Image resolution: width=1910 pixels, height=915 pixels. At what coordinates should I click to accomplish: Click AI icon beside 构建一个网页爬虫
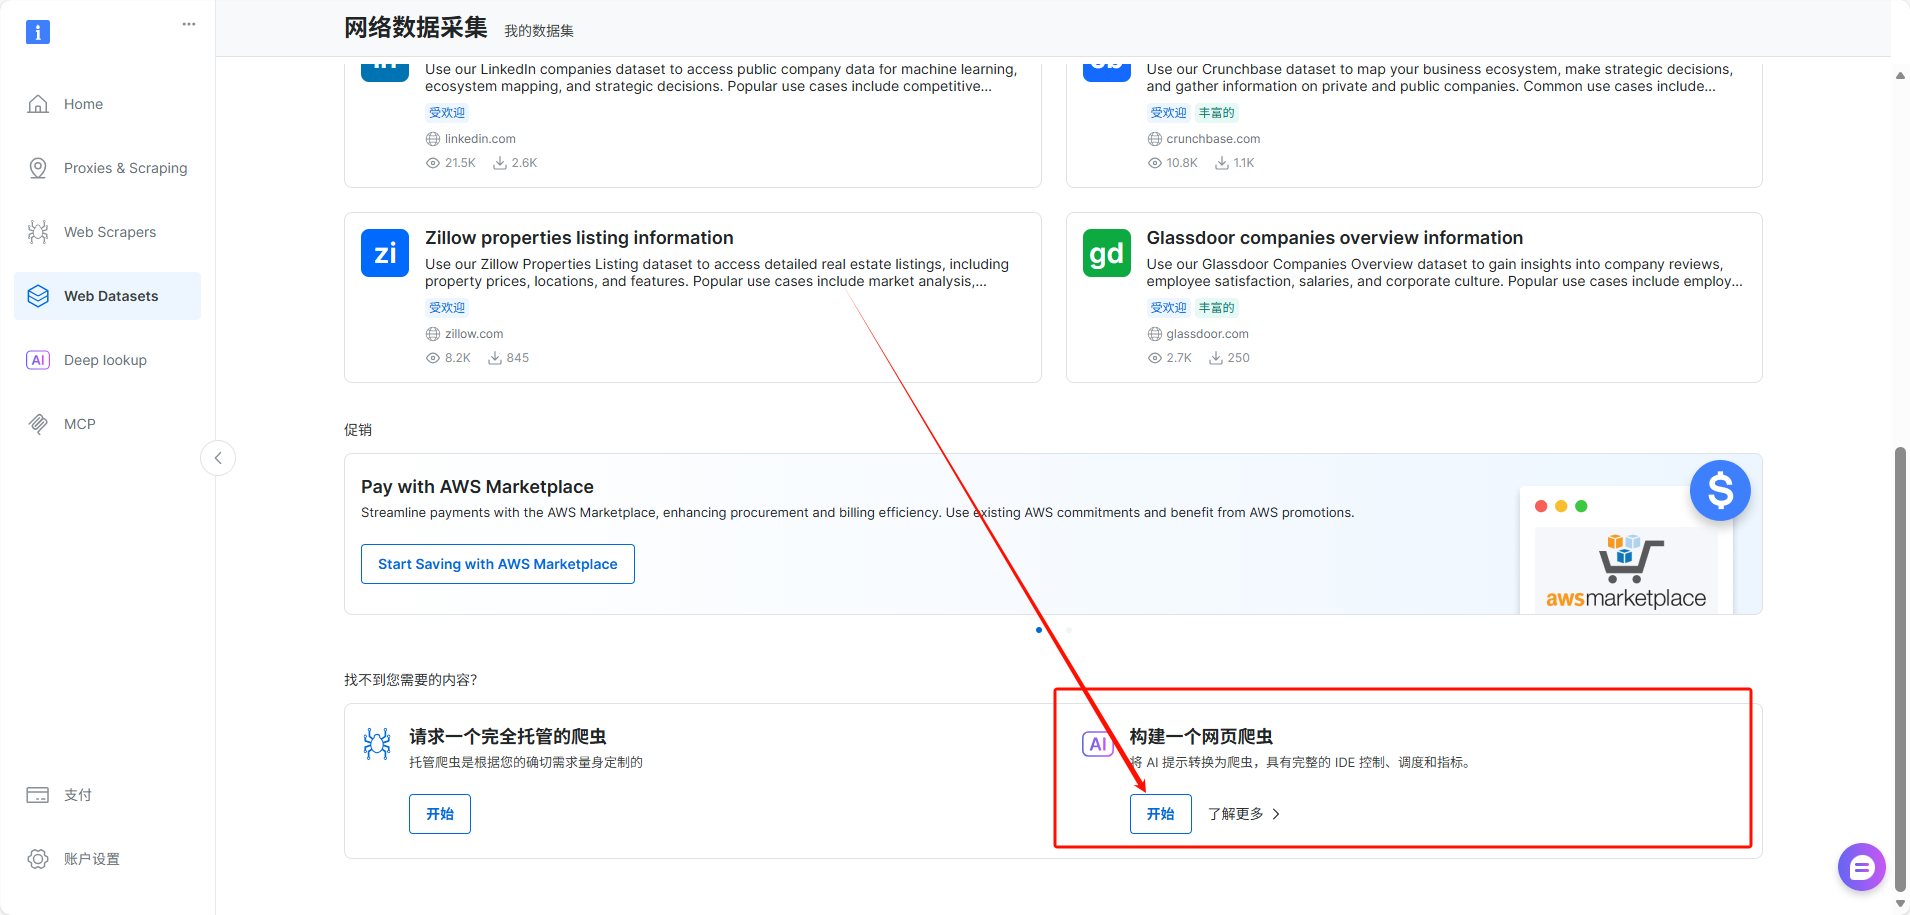click(x=1098, y=744)
